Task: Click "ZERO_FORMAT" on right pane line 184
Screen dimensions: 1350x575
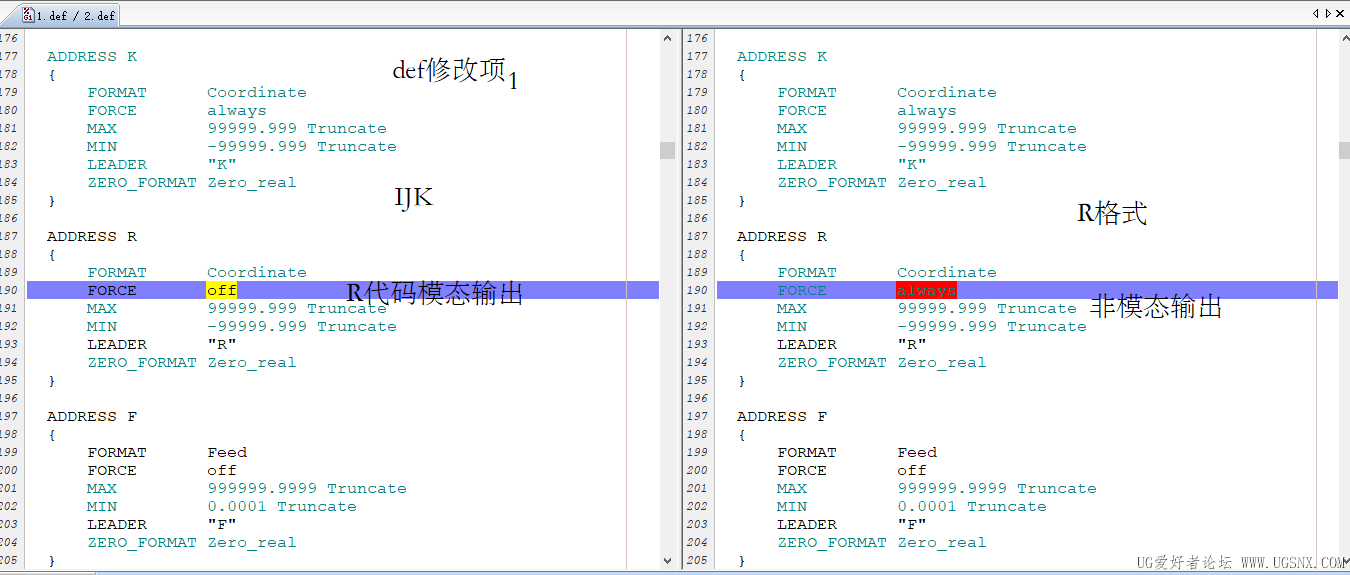Action: pos(832,183)
